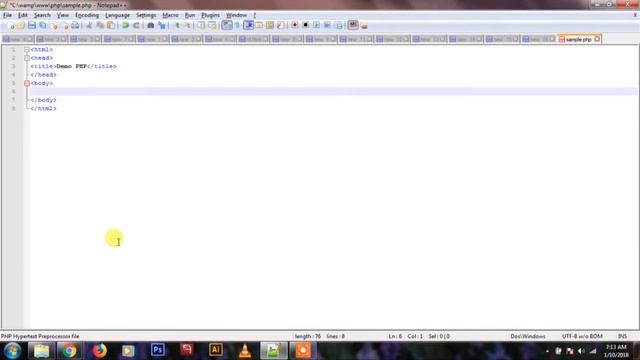The width and height of the screenshot is (640, 360).
Task: Open Firefox from the taskbar
Action: [99, 351]
